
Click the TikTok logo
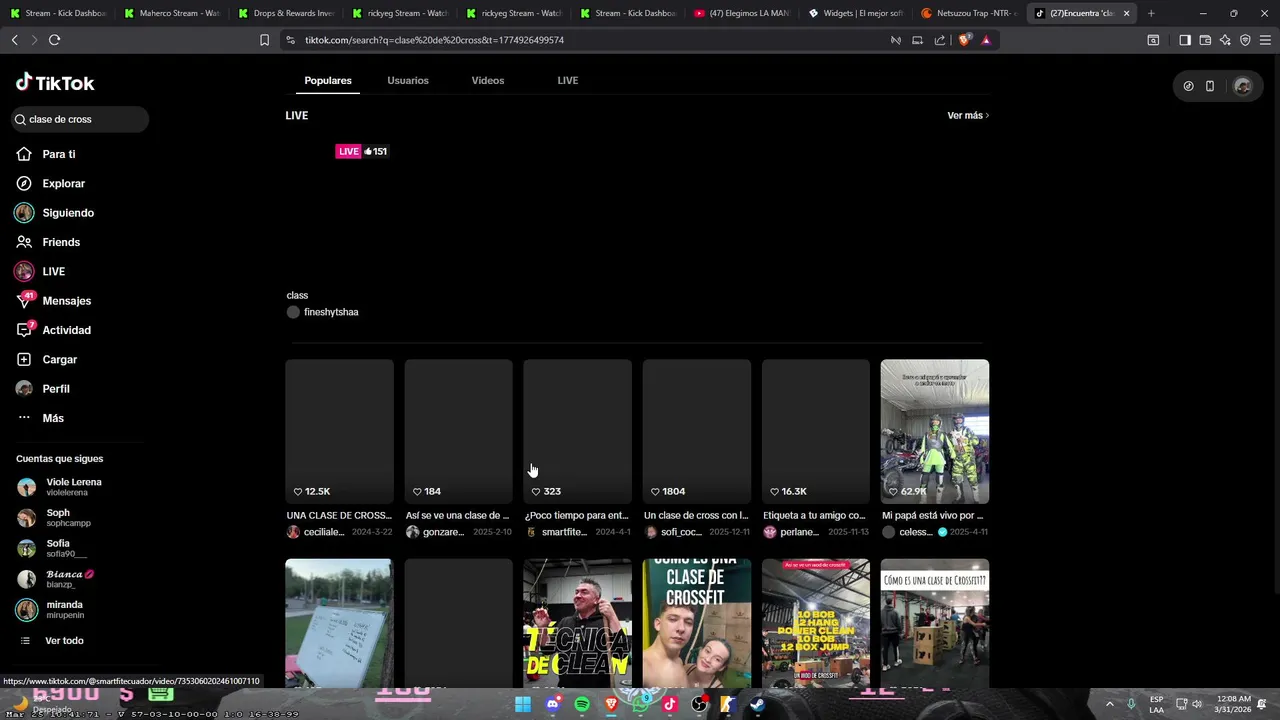pyautogui.click(x=55, y=83)
